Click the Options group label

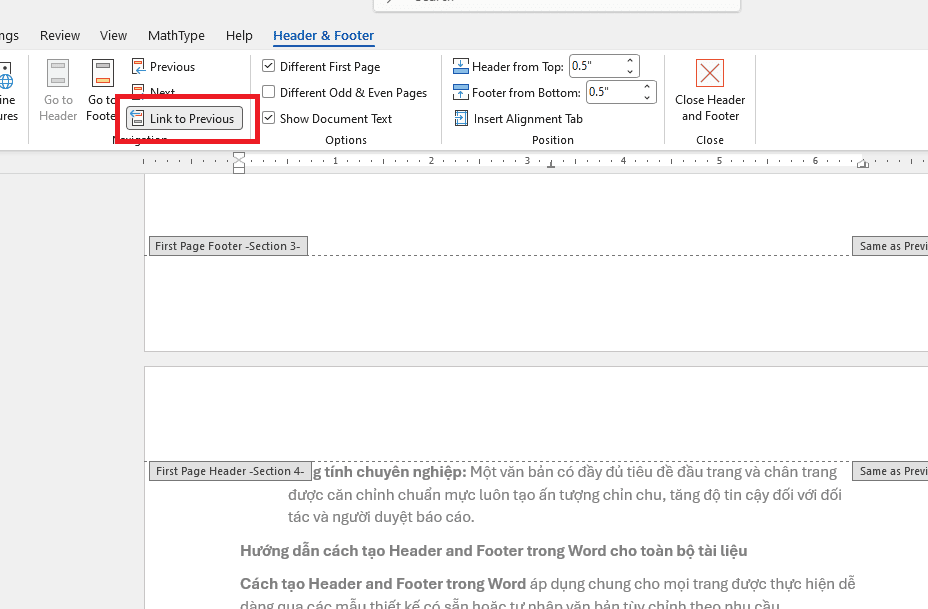pyautogui.click(x=346, y=140)
